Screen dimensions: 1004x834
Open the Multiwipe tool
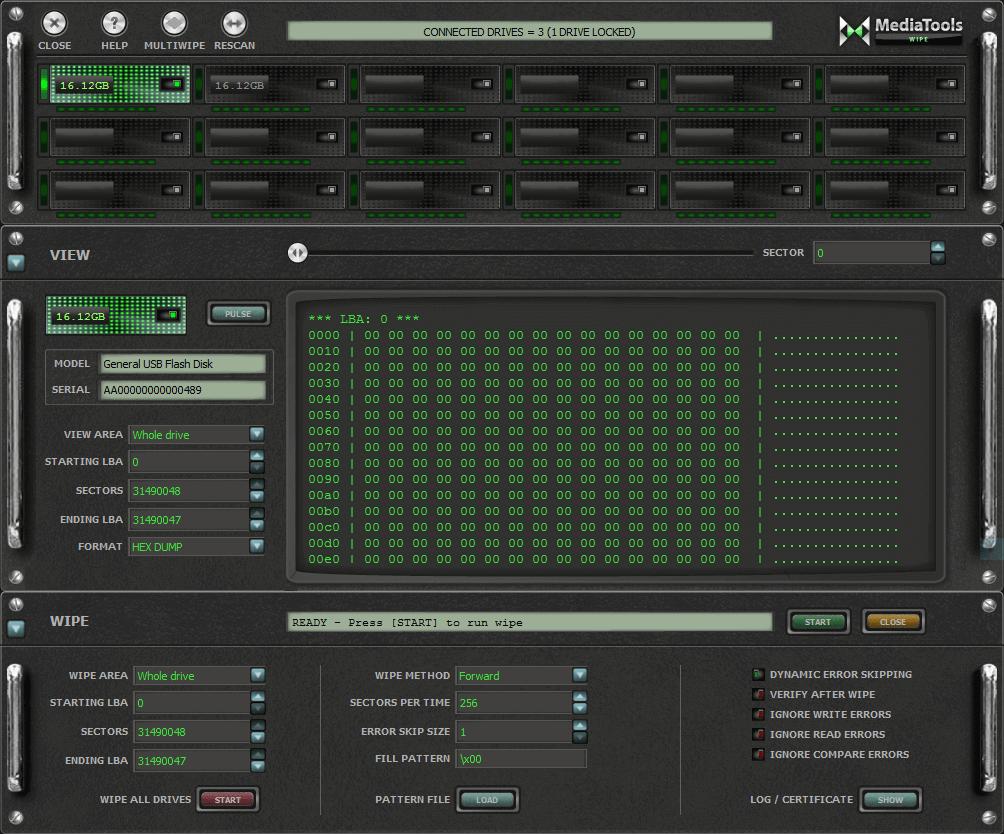174,24
